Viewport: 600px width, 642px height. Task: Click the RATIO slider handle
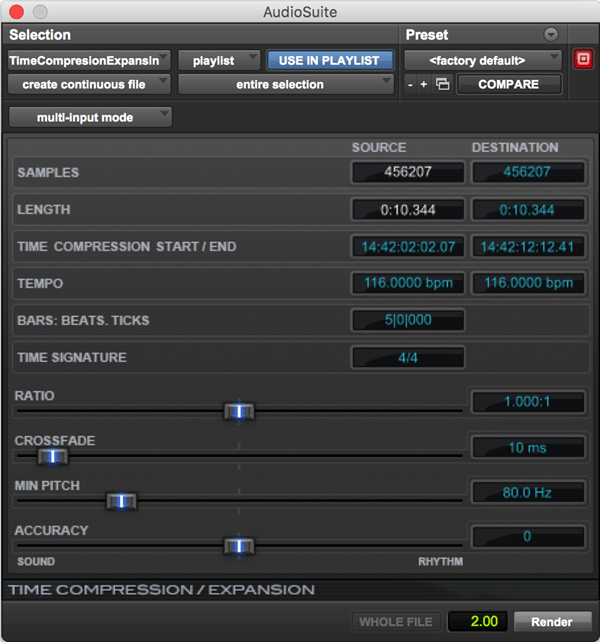(x=239, y=411)
